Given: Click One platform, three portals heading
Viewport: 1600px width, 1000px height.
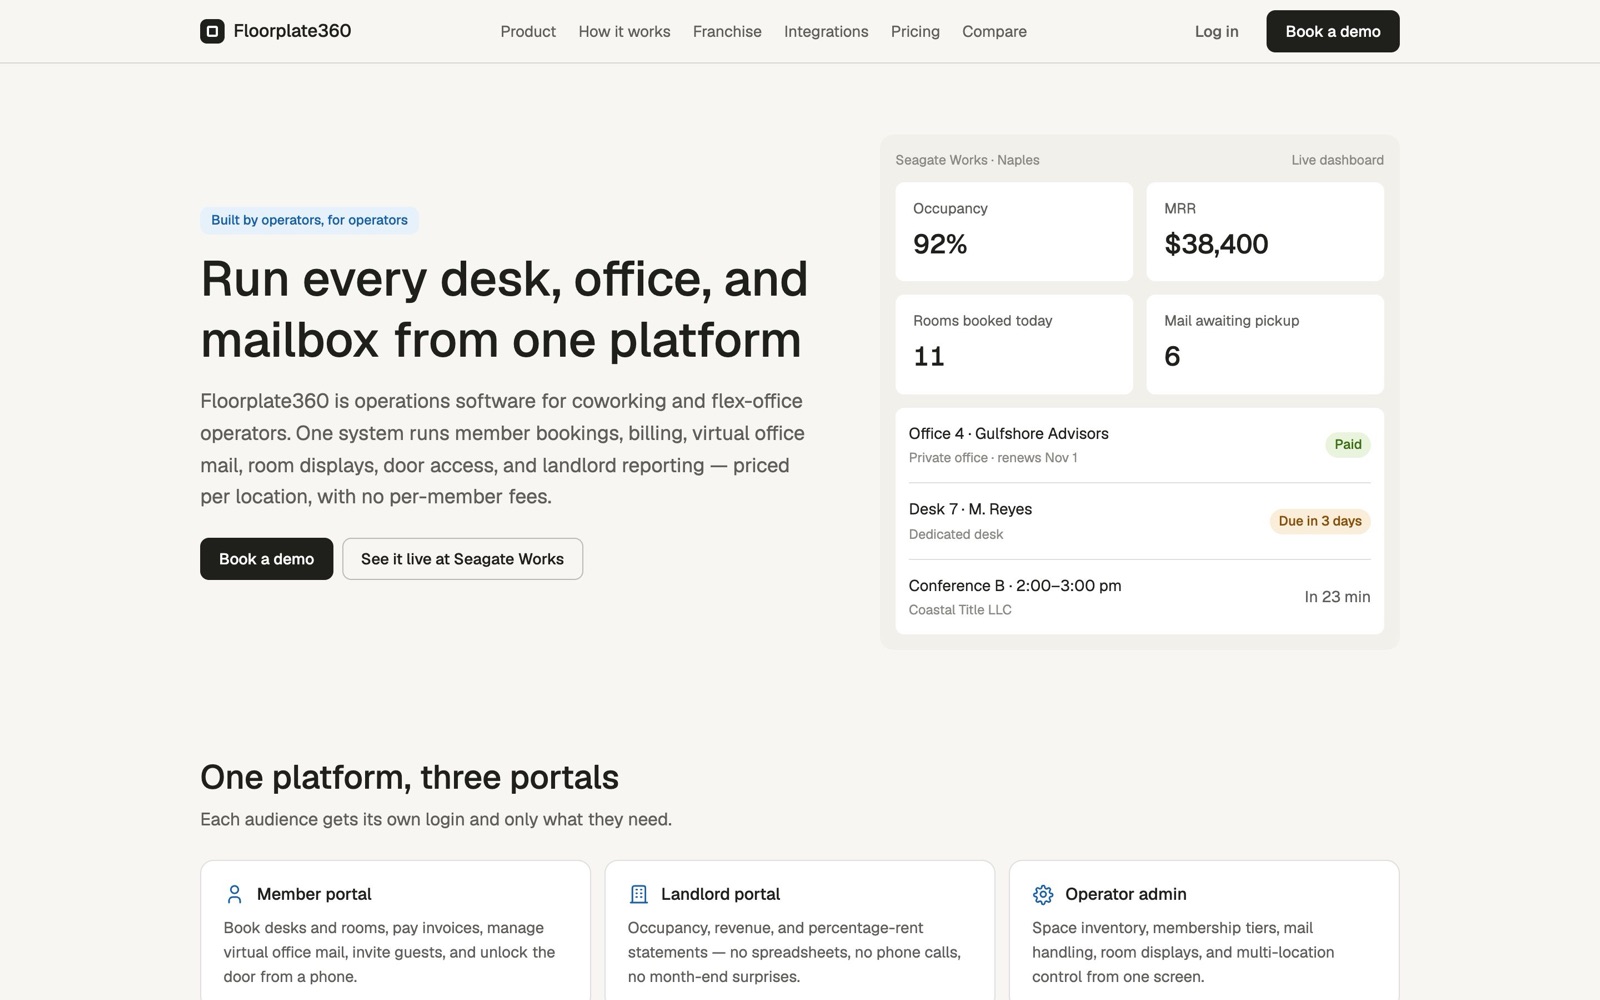Looking at the screenshot, I should pos(409,777).
